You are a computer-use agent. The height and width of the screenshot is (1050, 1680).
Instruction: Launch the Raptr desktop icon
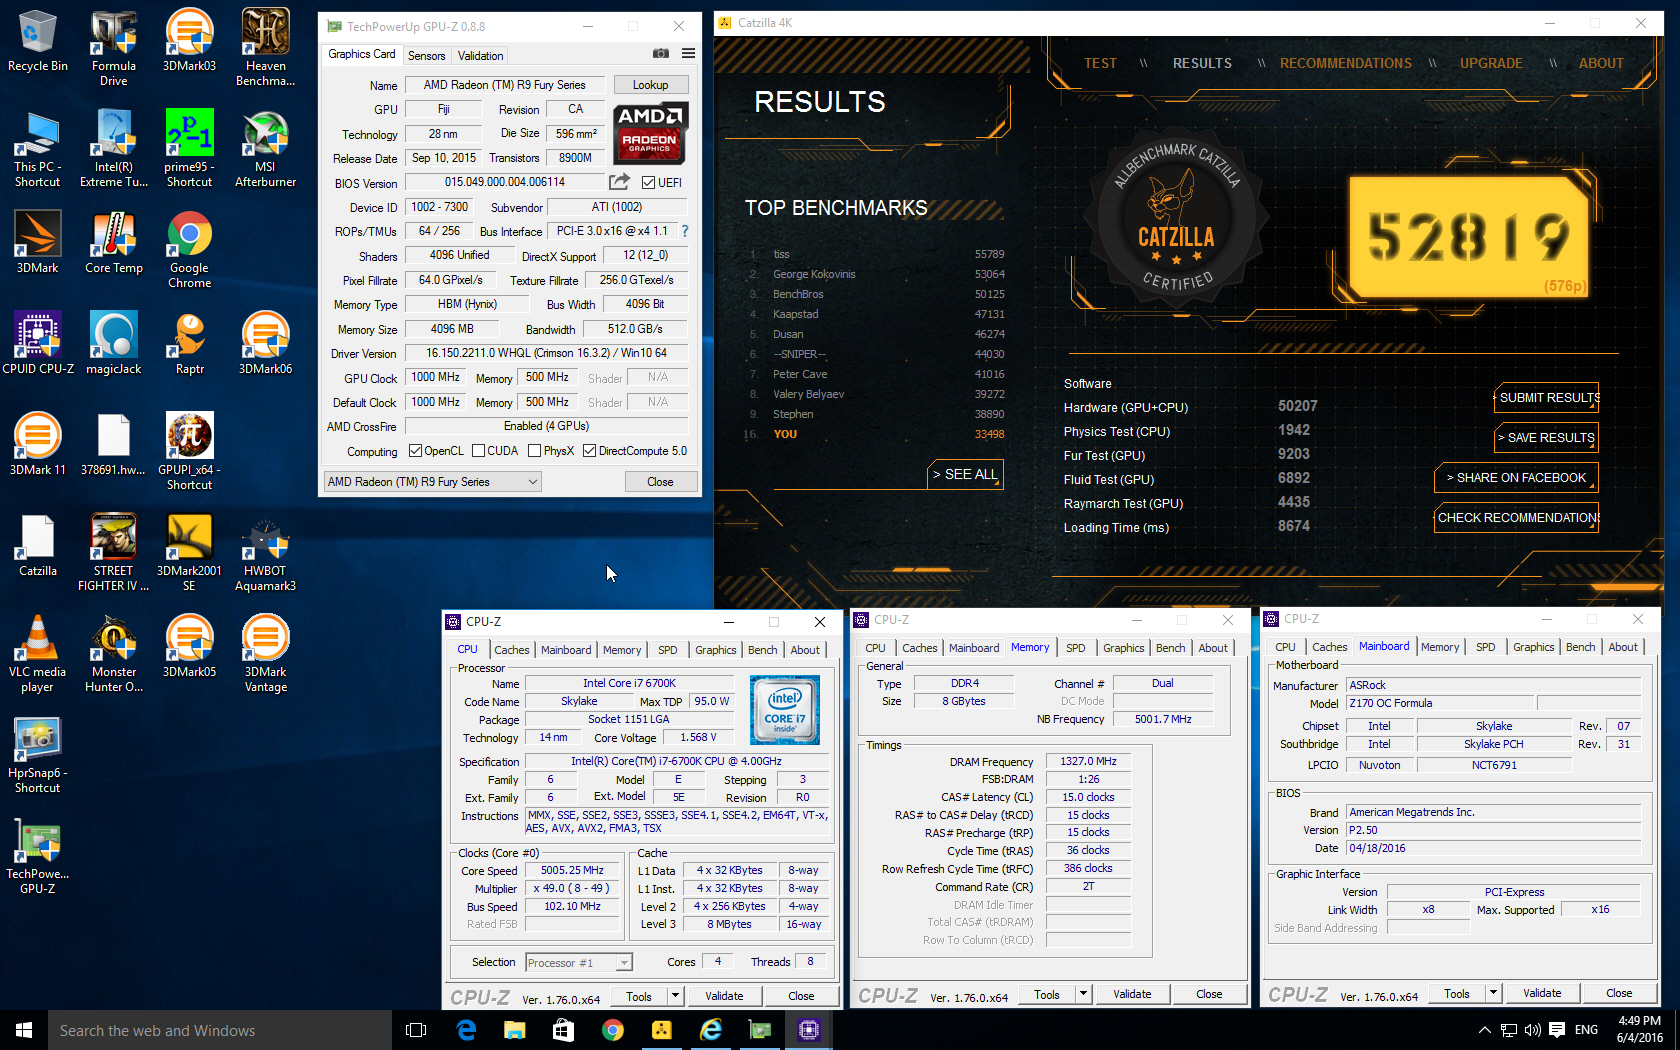tap(189, 343)
